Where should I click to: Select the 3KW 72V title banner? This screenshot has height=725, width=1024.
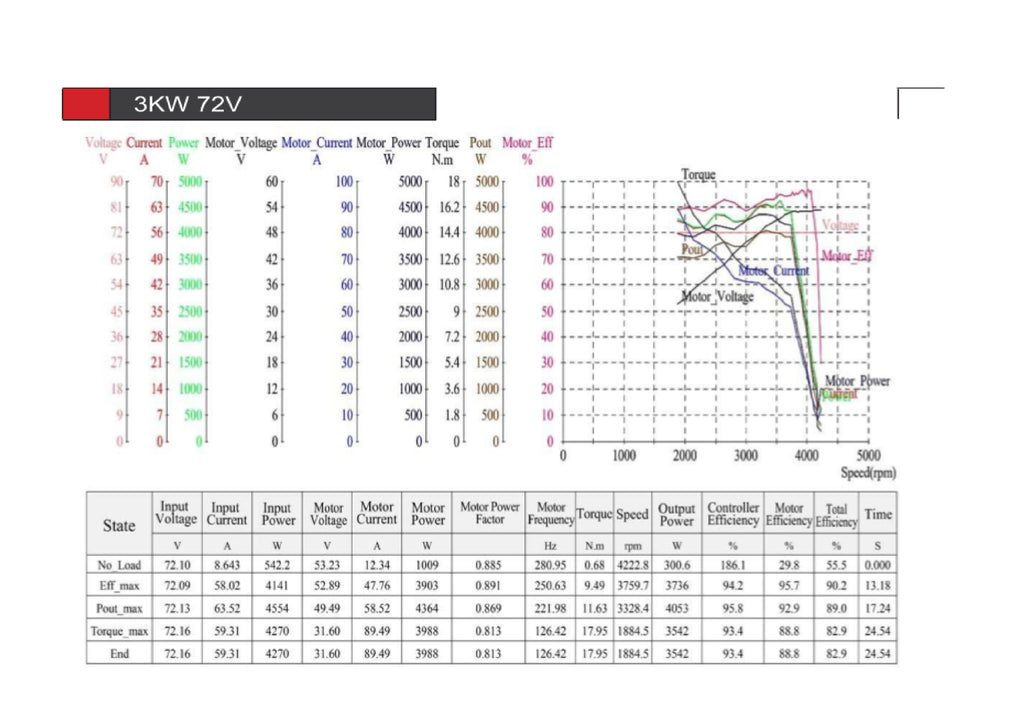click(x=272, y=104)
